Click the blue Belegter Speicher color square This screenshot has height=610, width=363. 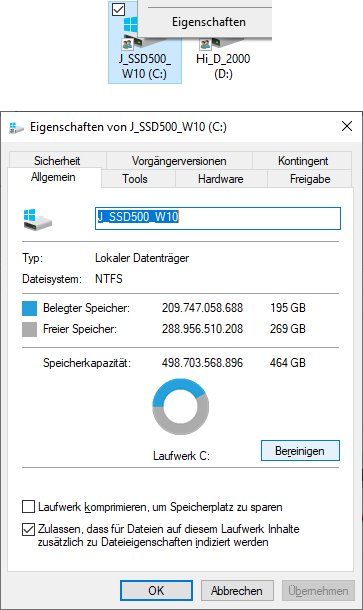[x=30, y=308]
